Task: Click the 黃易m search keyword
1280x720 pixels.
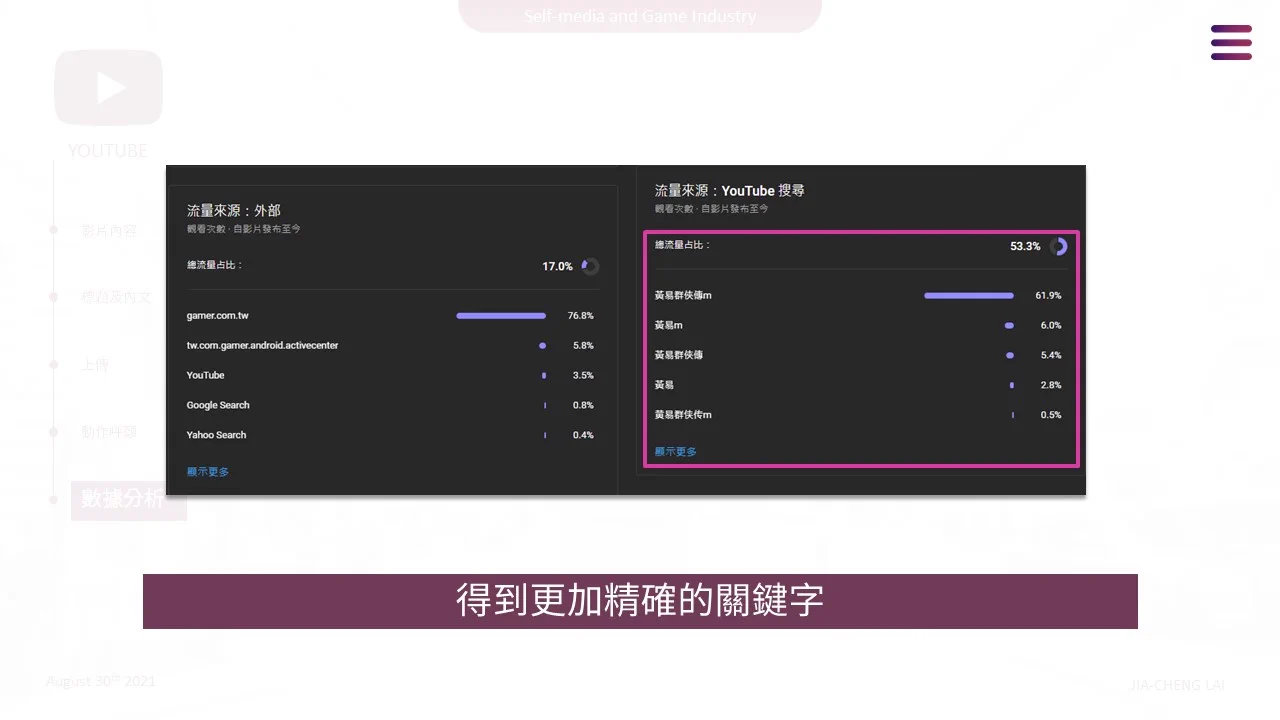Action: pos(668,325)
